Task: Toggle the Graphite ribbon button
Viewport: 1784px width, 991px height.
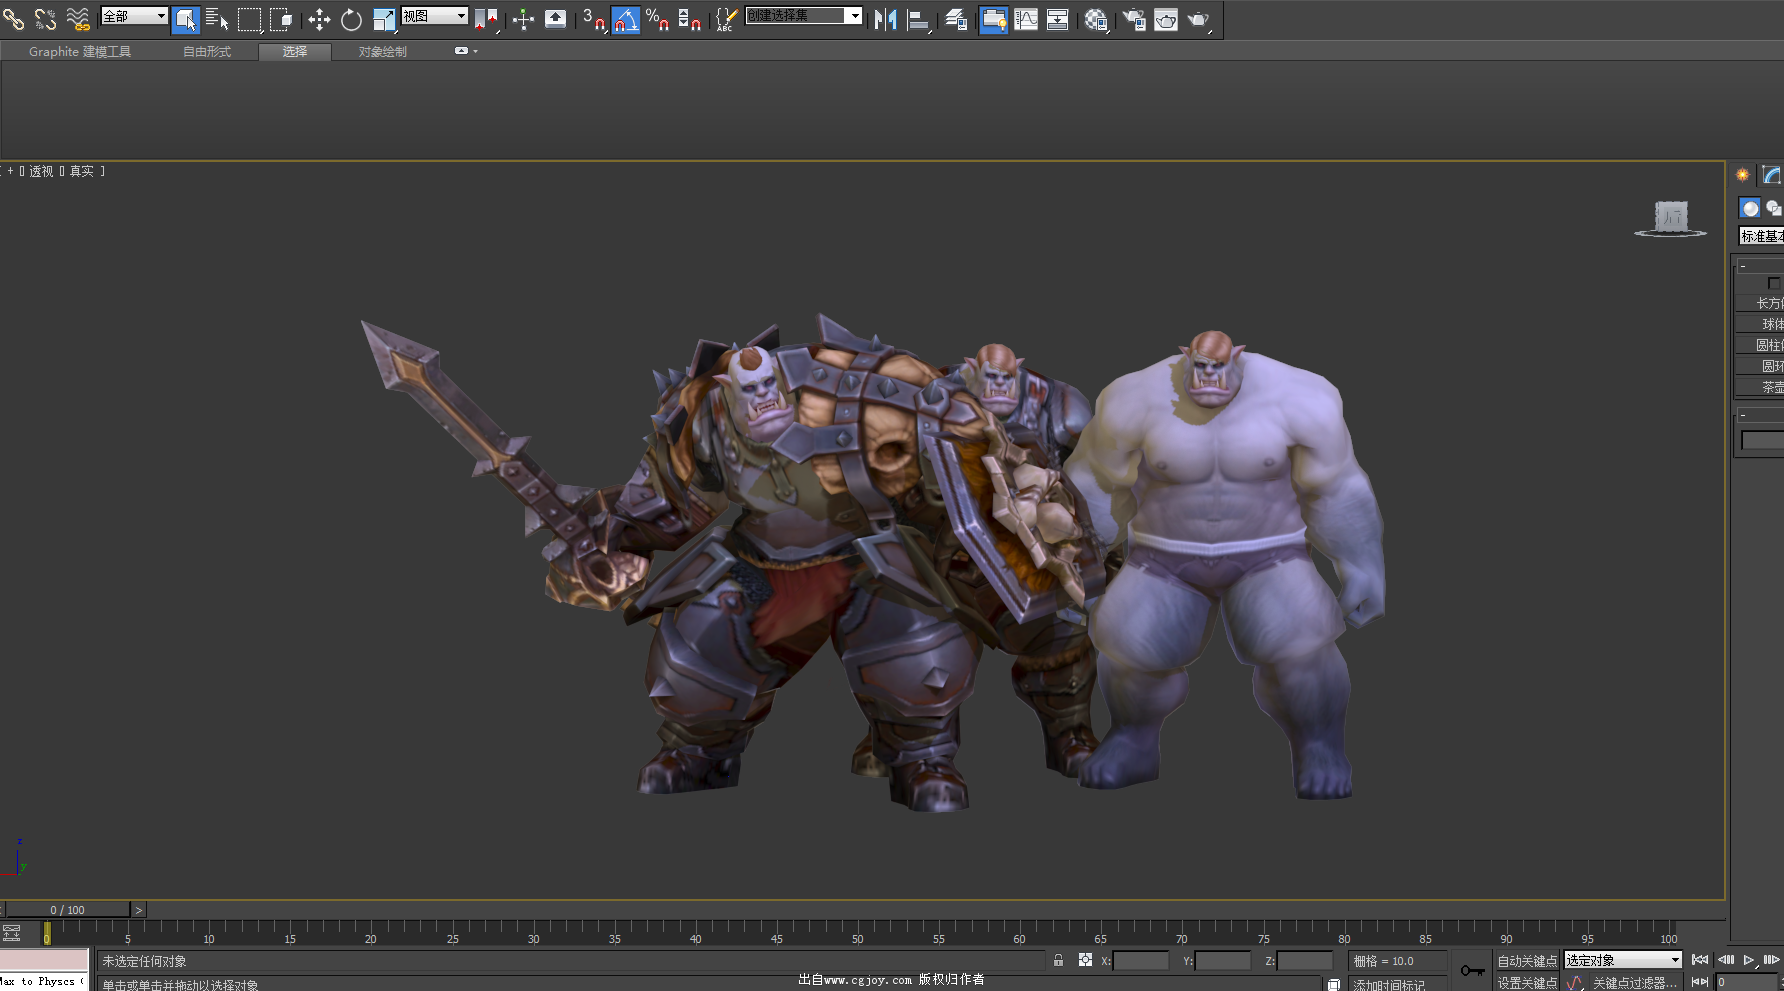Action: 993,19
